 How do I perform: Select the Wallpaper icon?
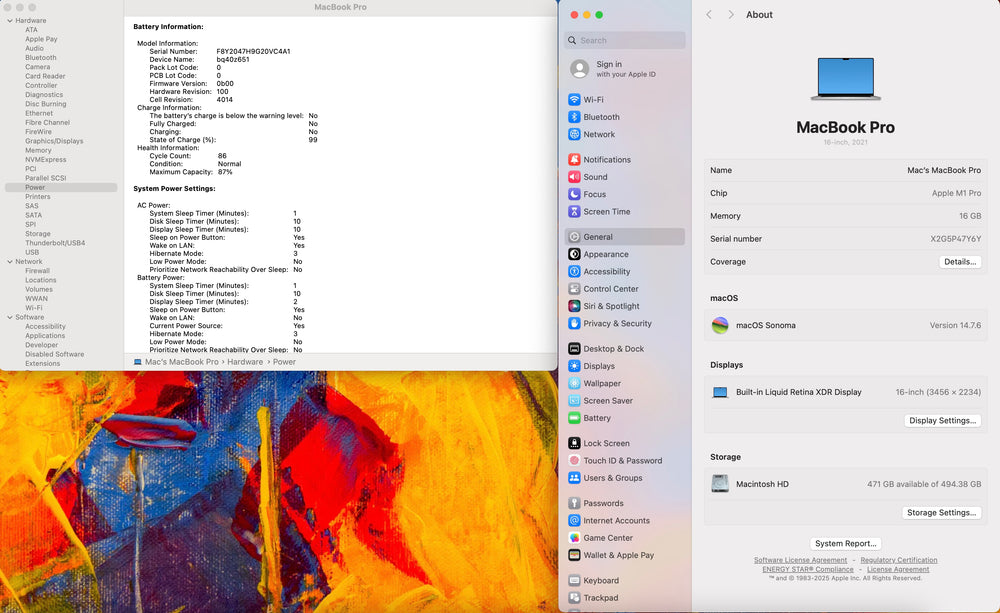tap(574, 383)
